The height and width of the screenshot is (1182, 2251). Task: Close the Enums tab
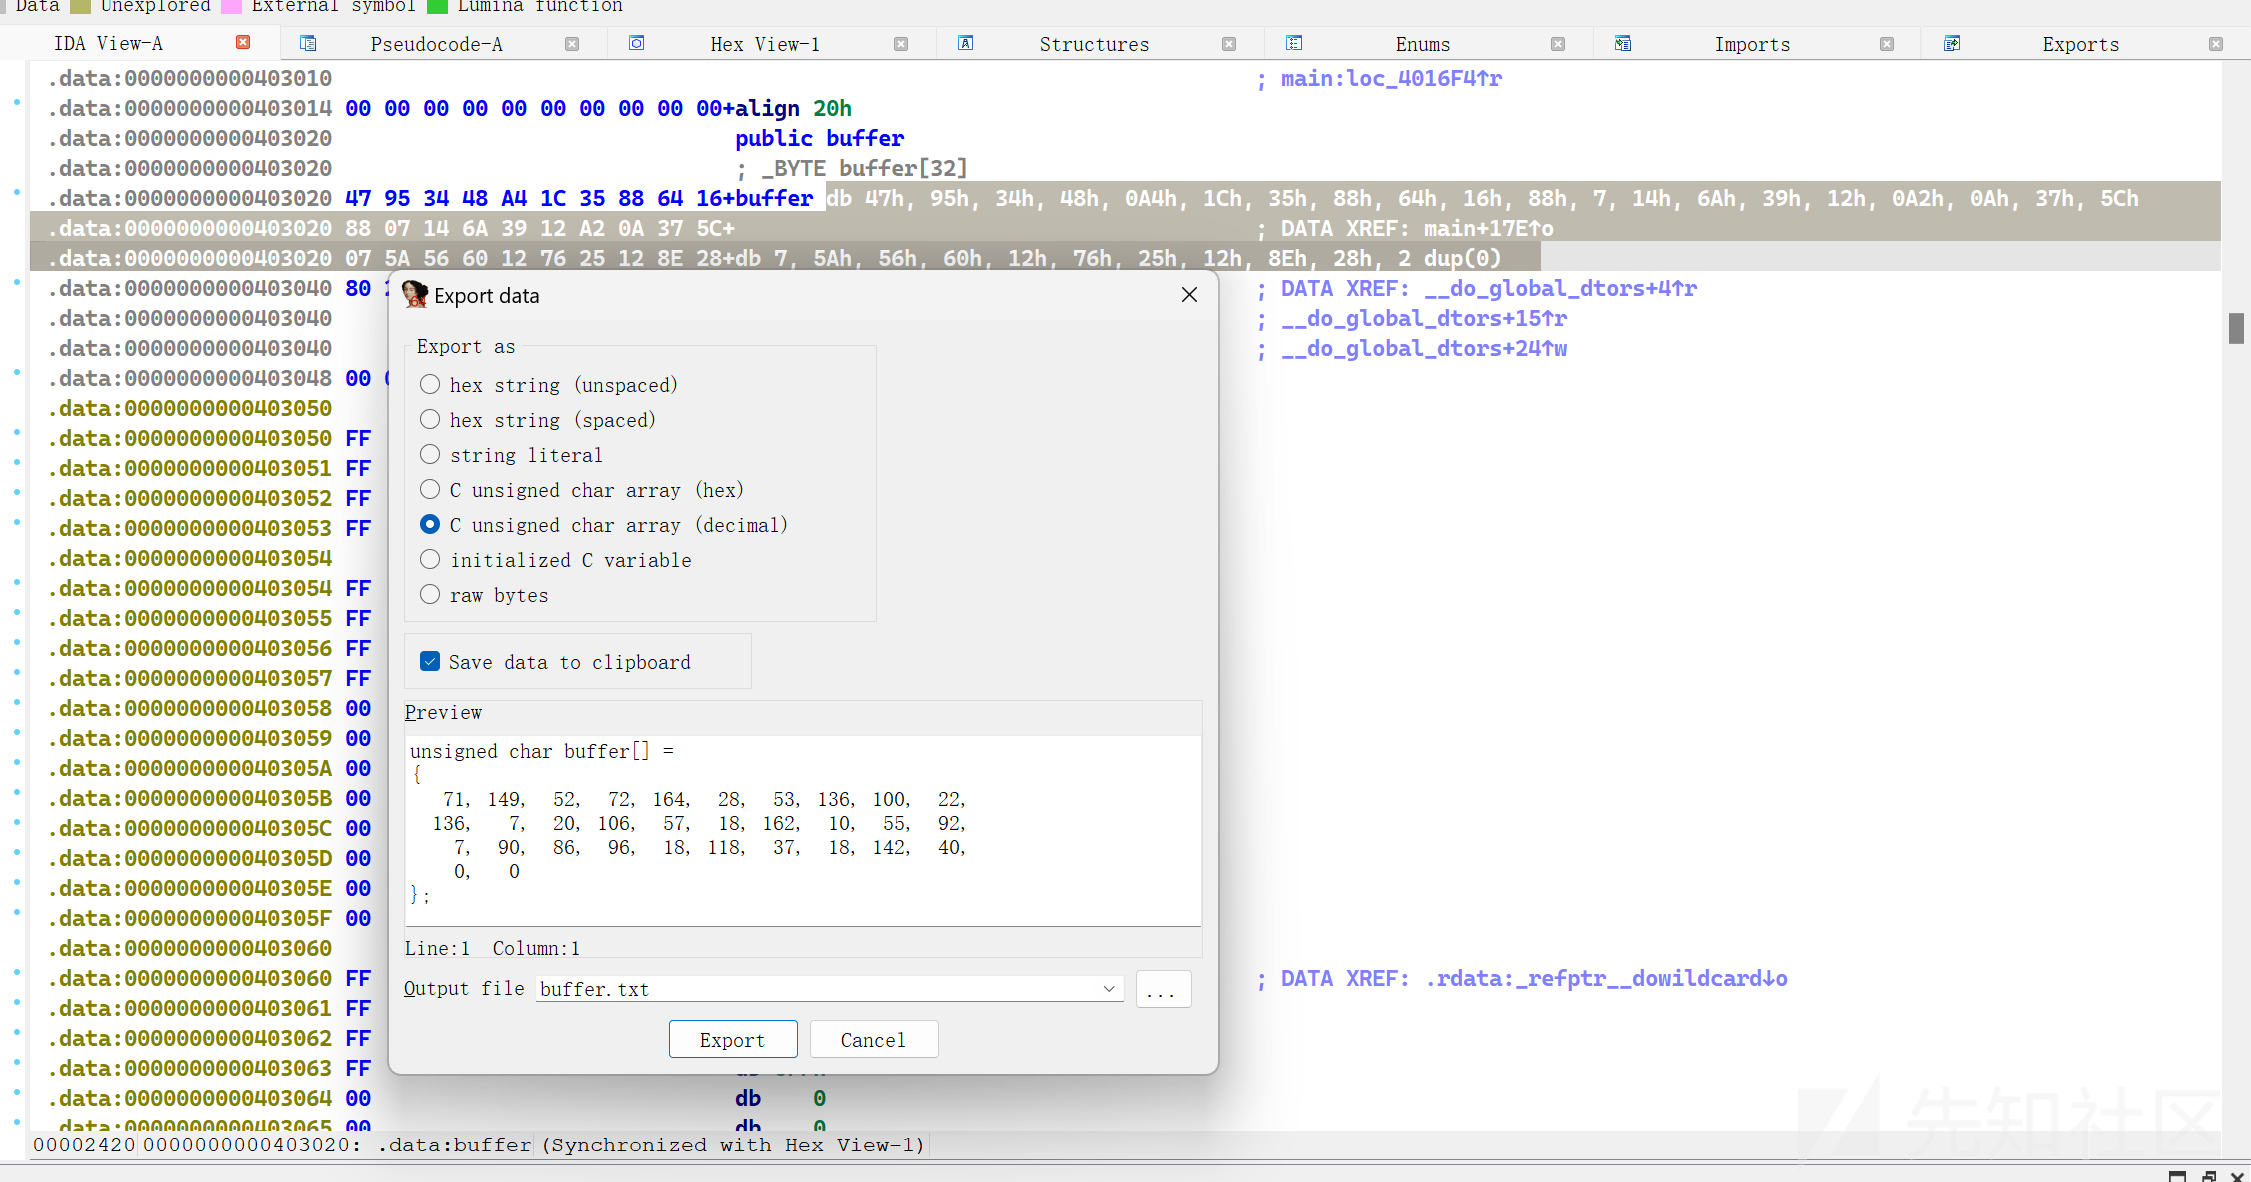pos(1558,44)
